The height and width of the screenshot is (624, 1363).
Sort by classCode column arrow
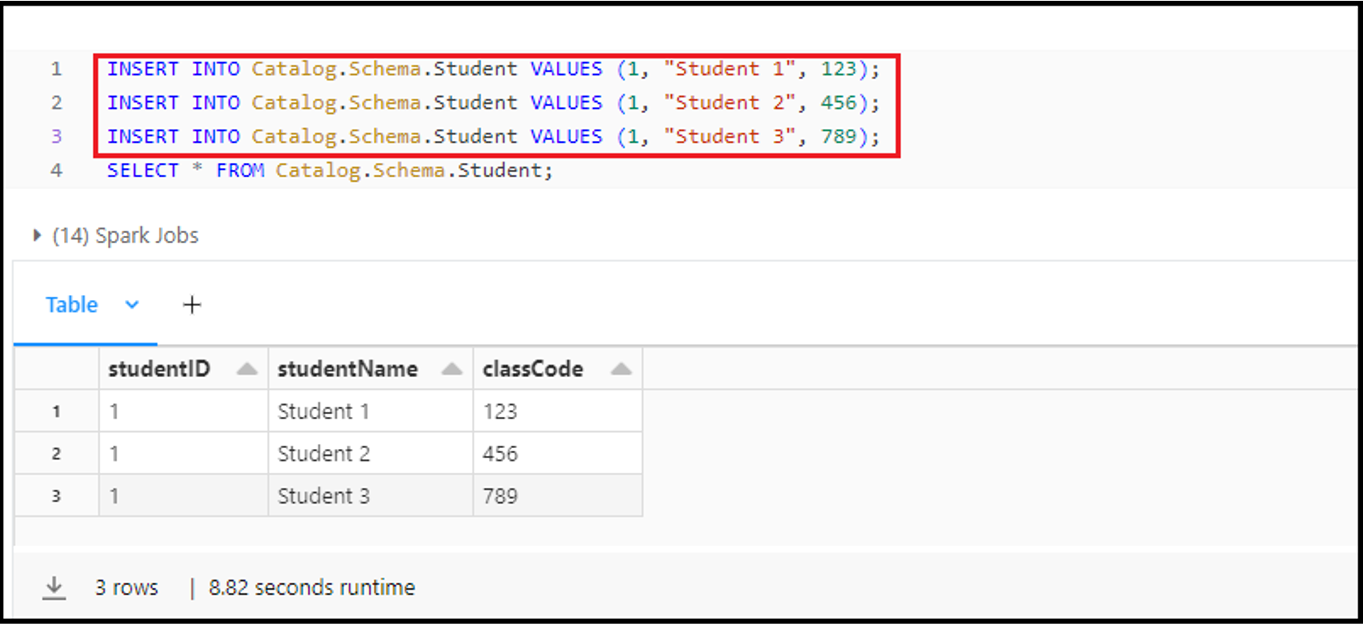621,369
